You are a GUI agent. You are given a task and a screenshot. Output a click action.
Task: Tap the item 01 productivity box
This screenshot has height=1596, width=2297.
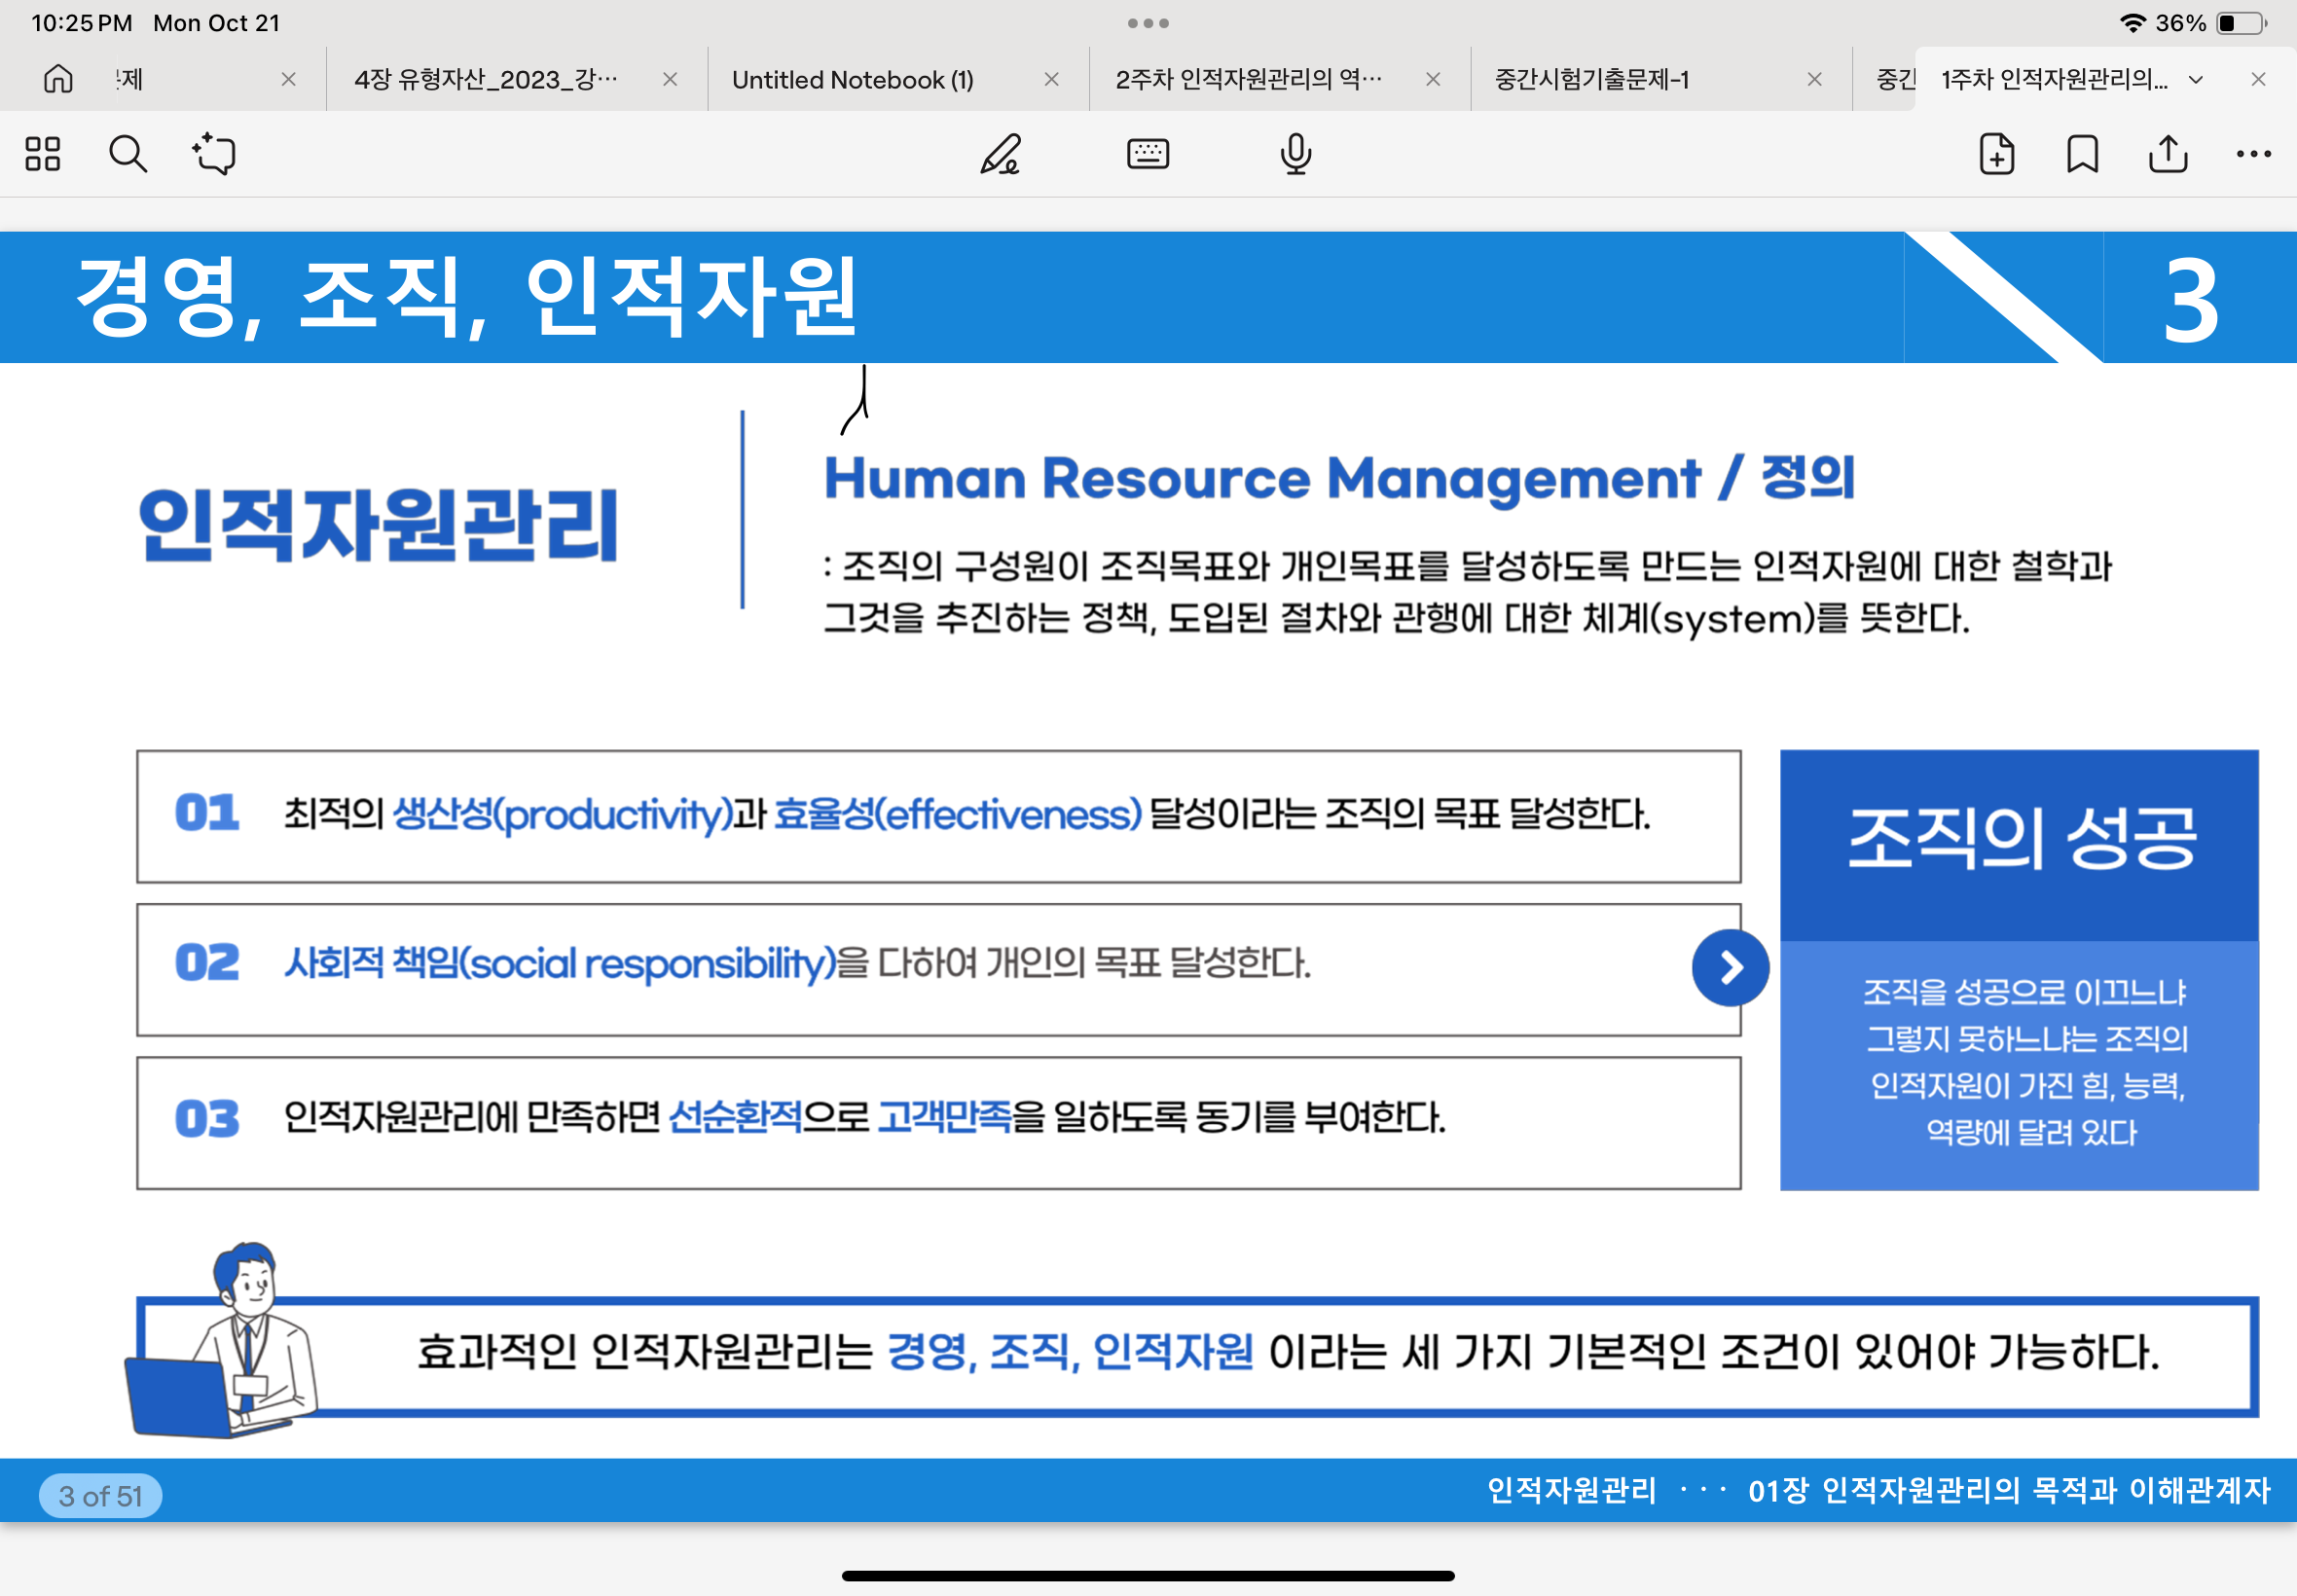(939, 816)
